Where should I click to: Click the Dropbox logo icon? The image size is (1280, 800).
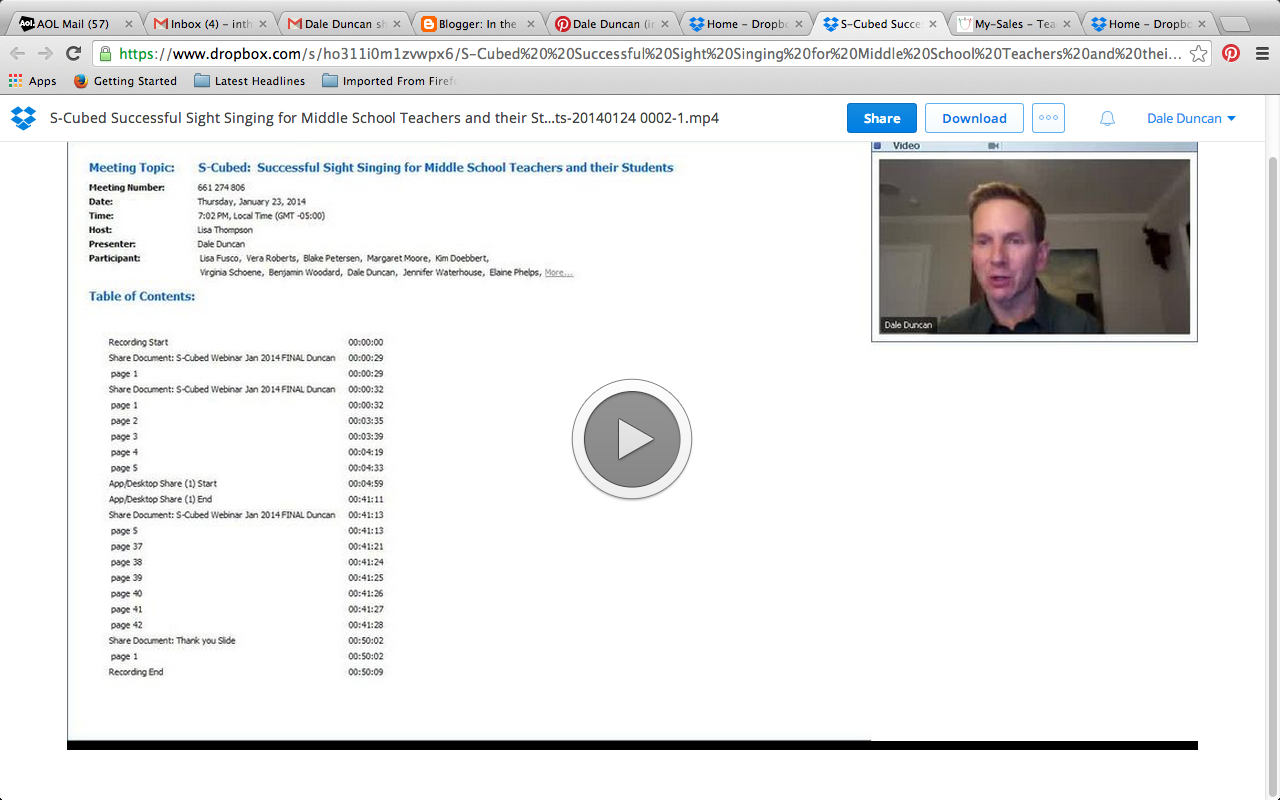pyautogui.click(x=23, y=117)
